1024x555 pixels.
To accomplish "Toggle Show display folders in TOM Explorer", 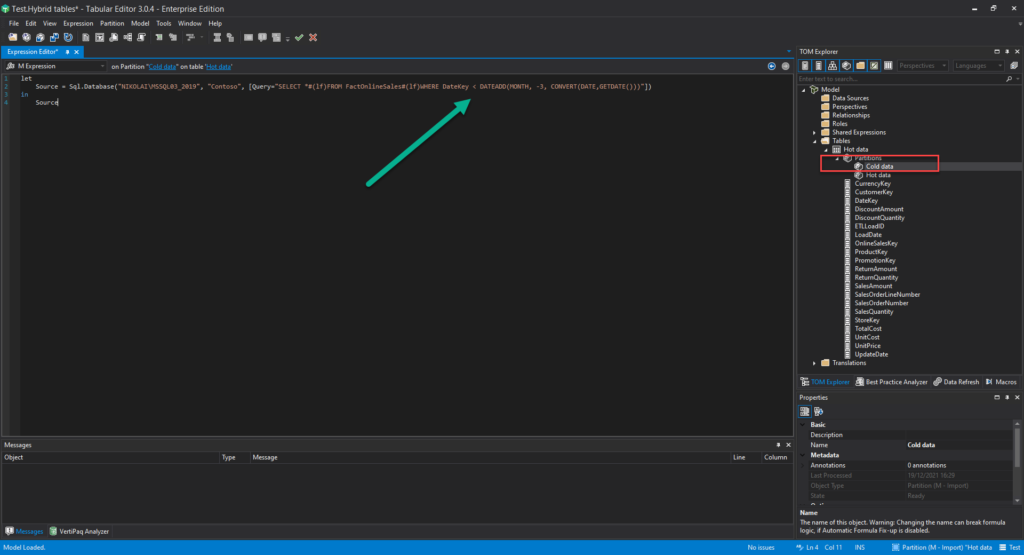I will point(860,65).
